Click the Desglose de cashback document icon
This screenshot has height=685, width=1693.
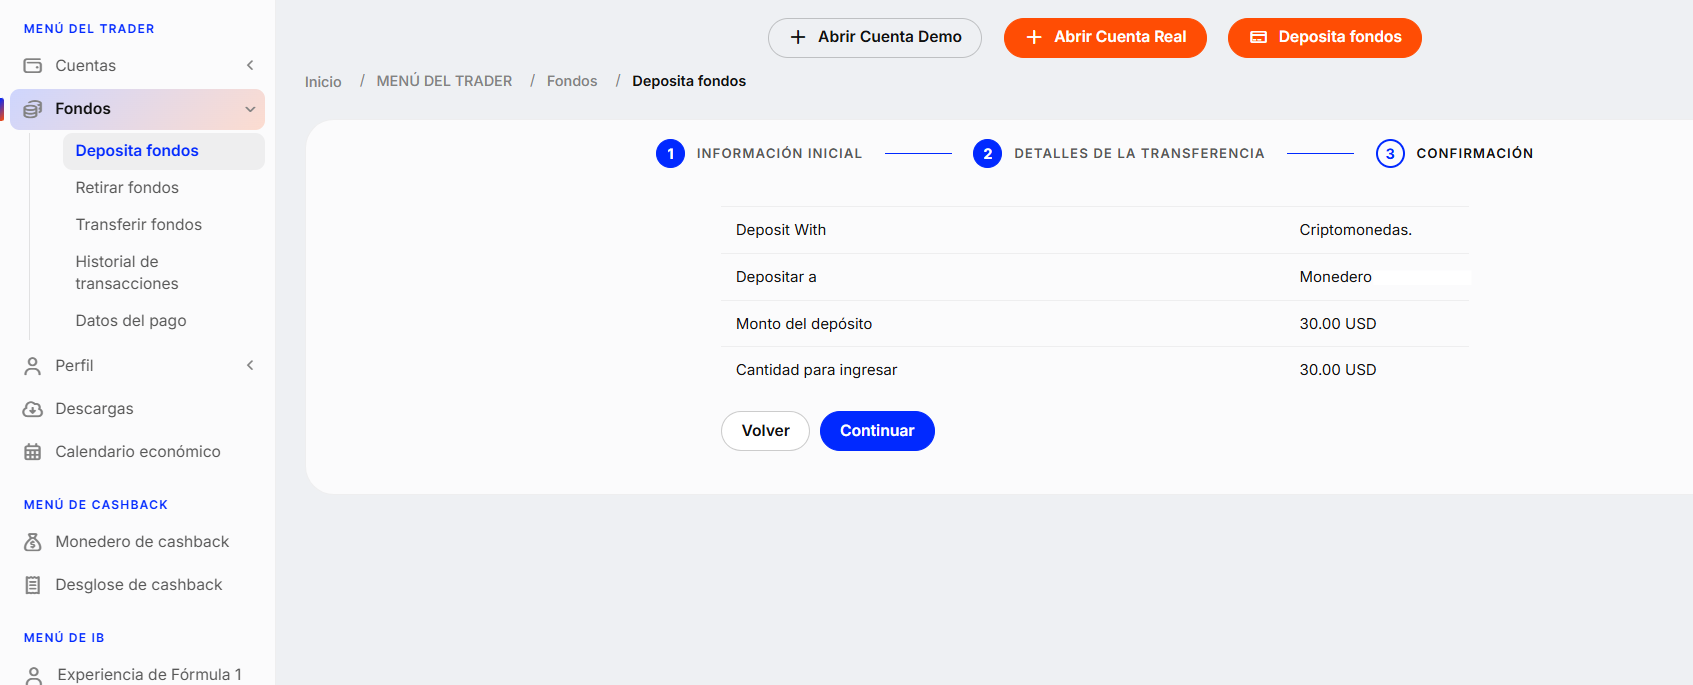pos(33,585)
